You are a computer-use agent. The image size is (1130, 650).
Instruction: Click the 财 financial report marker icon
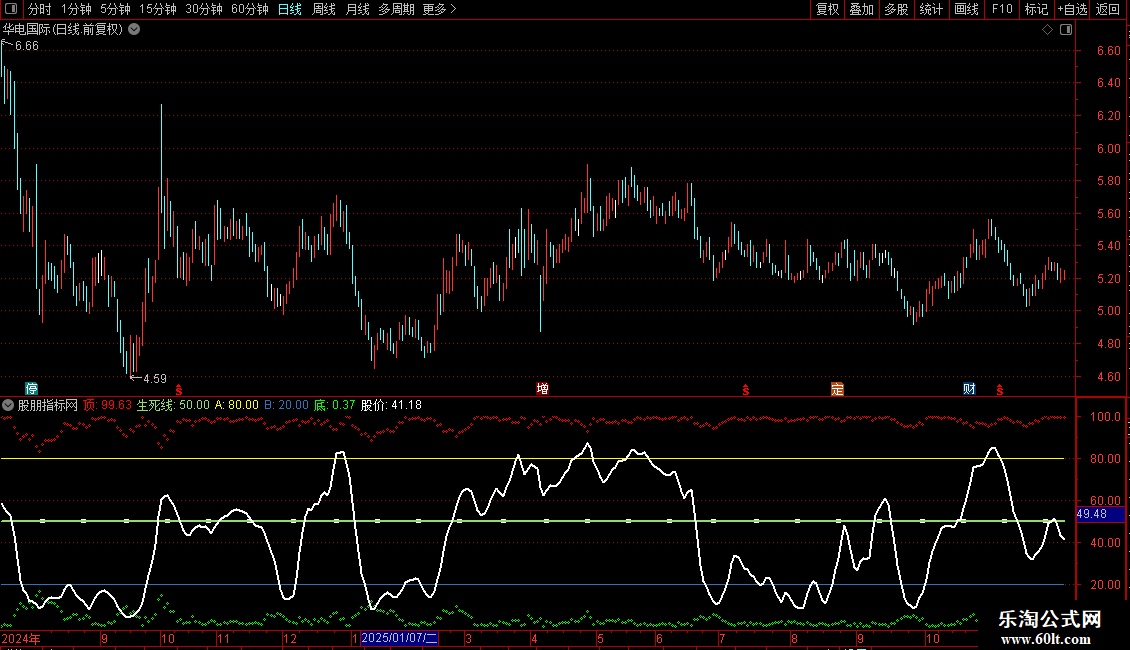click(x=969, y=388)
